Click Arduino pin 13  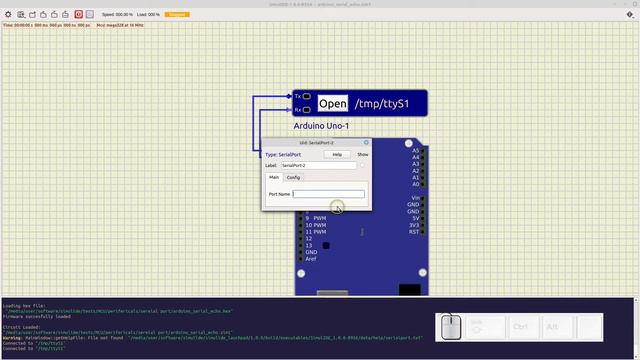click(301, 245)
